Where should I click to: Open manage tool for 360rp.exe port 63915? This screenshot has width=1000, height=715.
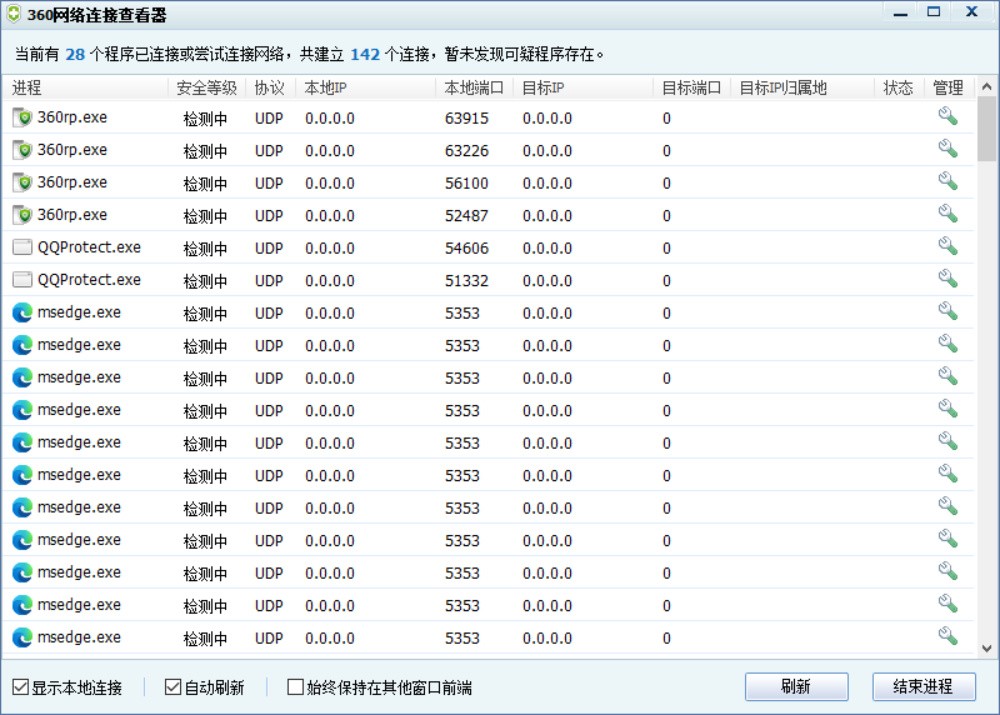coord(948,116)
